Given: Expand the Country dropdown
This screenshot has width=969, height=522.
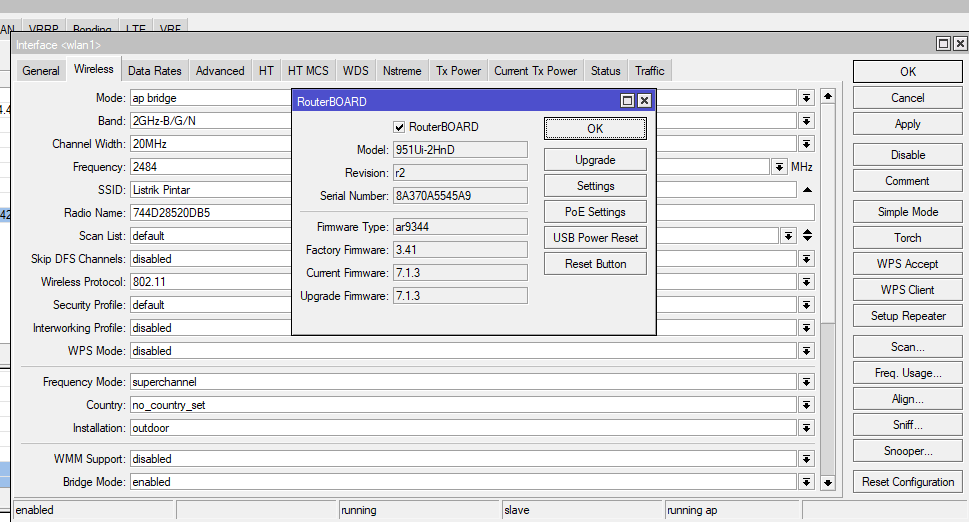Looking at the screenshot, I should (806, 405).
